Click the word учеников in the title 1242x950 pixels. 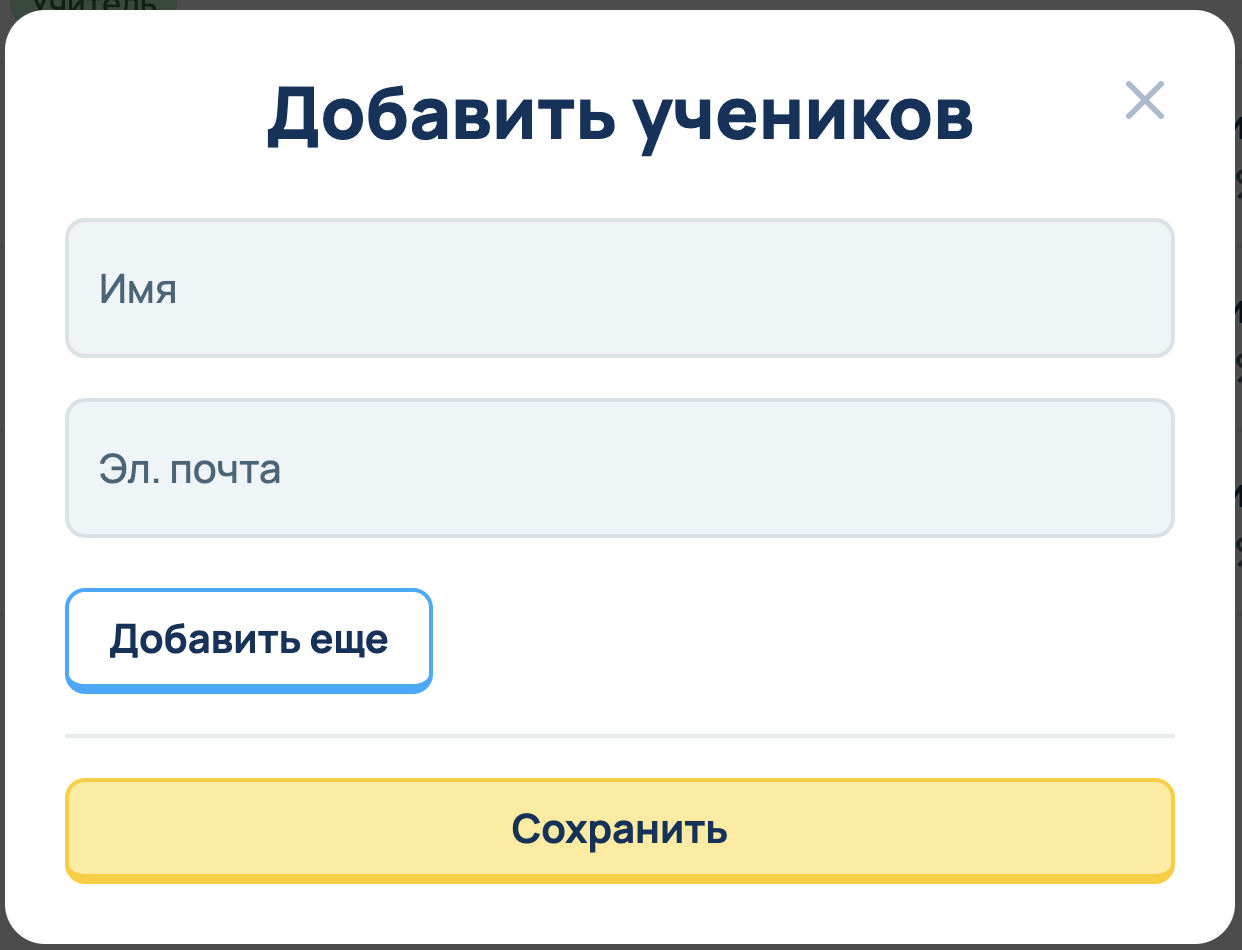807,116
